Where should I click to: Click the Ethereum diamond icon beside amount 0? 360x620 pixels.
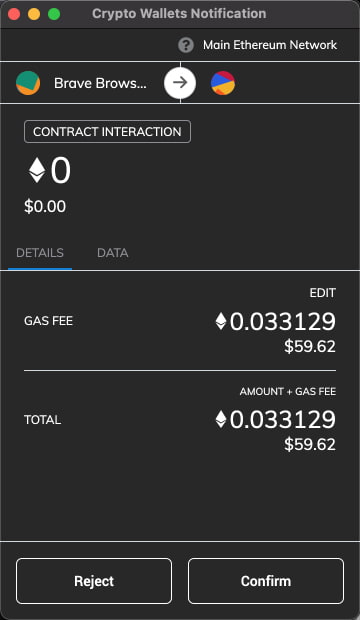pos(37,170)
